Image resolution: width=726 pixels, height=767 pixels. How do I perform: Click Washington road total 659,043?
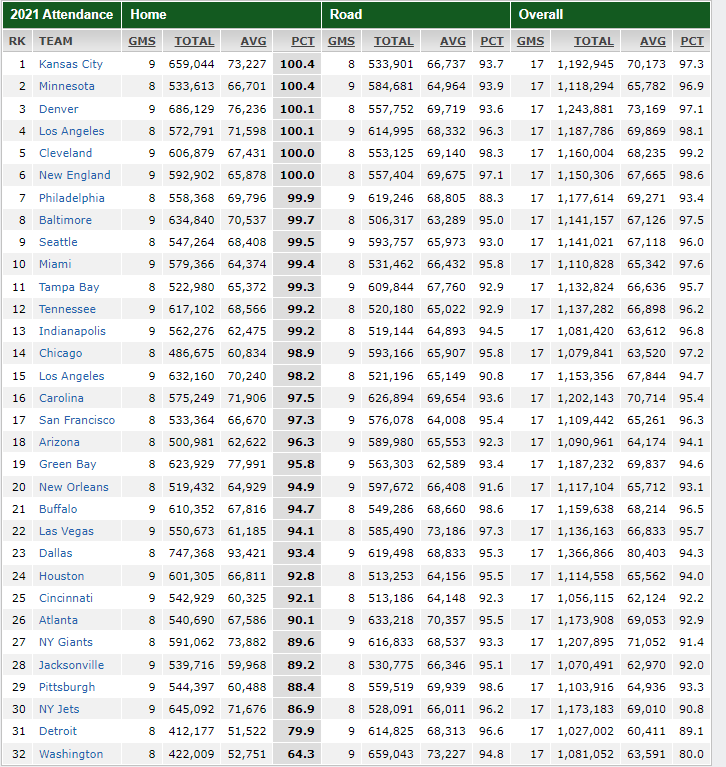coord(391,754)
